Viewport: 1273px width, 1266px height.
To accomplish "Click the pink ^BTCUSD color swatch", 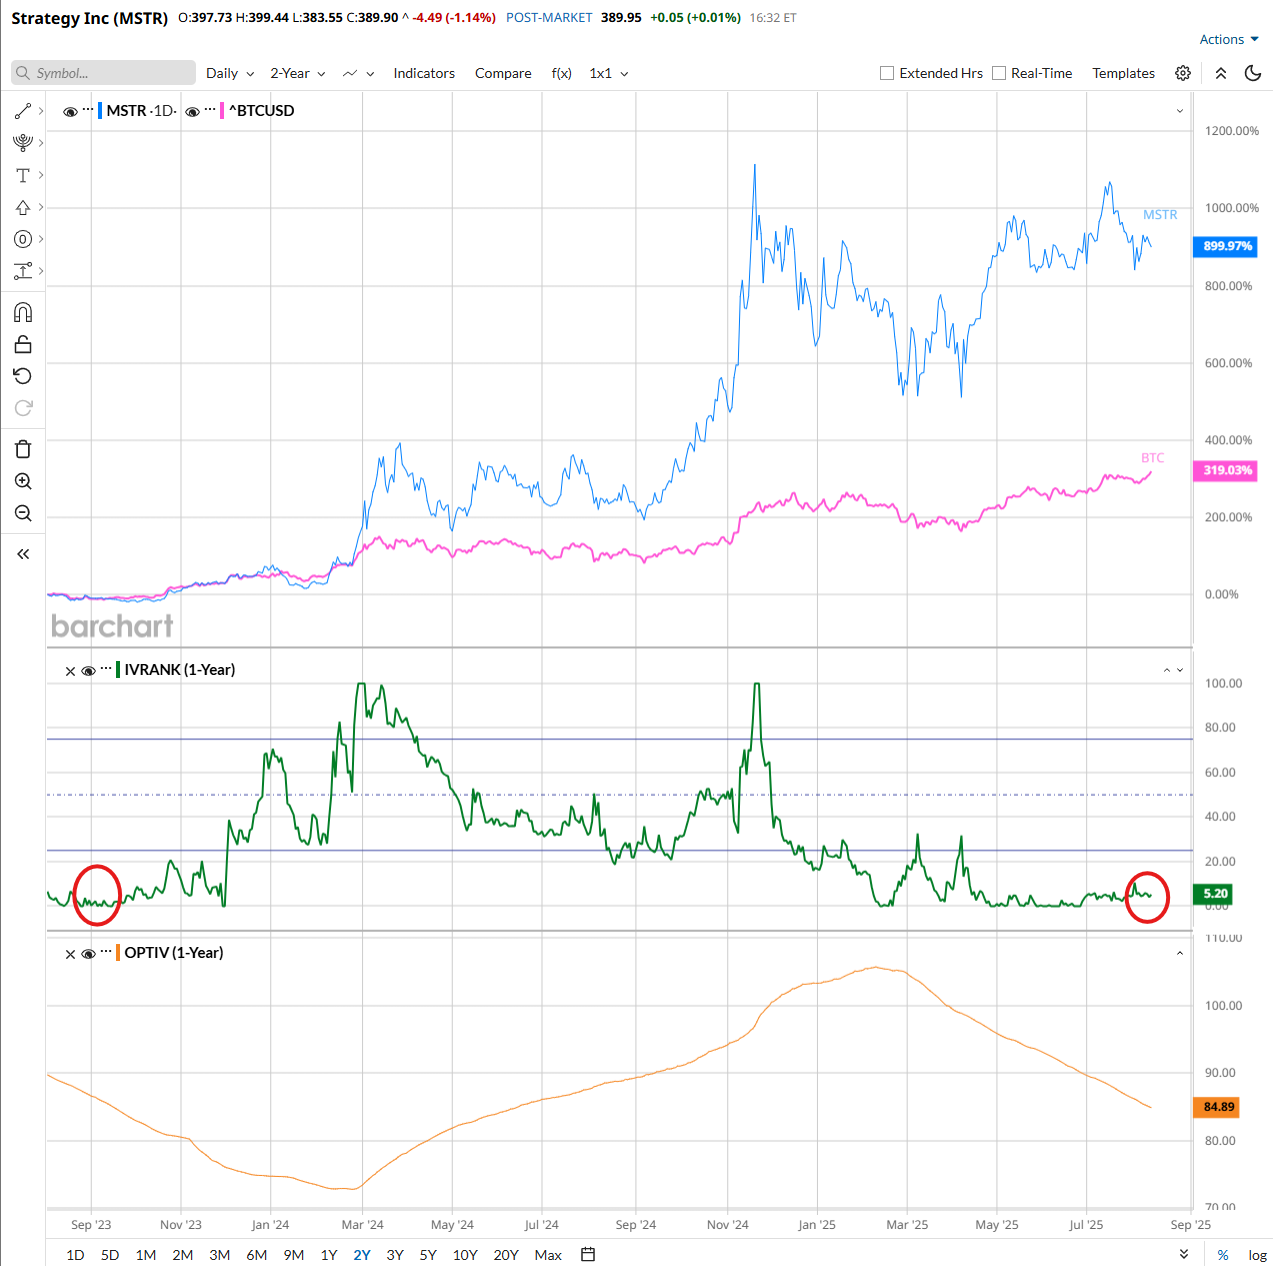I will [222, 110].
